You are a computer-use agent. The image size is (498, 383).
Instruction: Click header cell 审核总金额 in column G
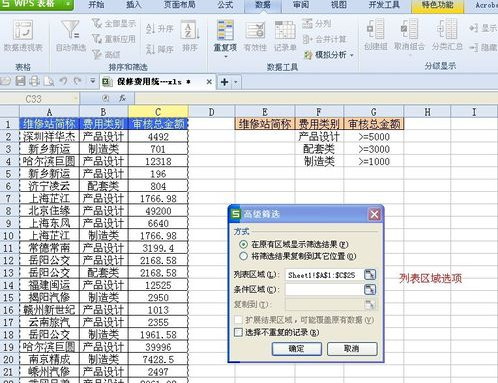374,124
